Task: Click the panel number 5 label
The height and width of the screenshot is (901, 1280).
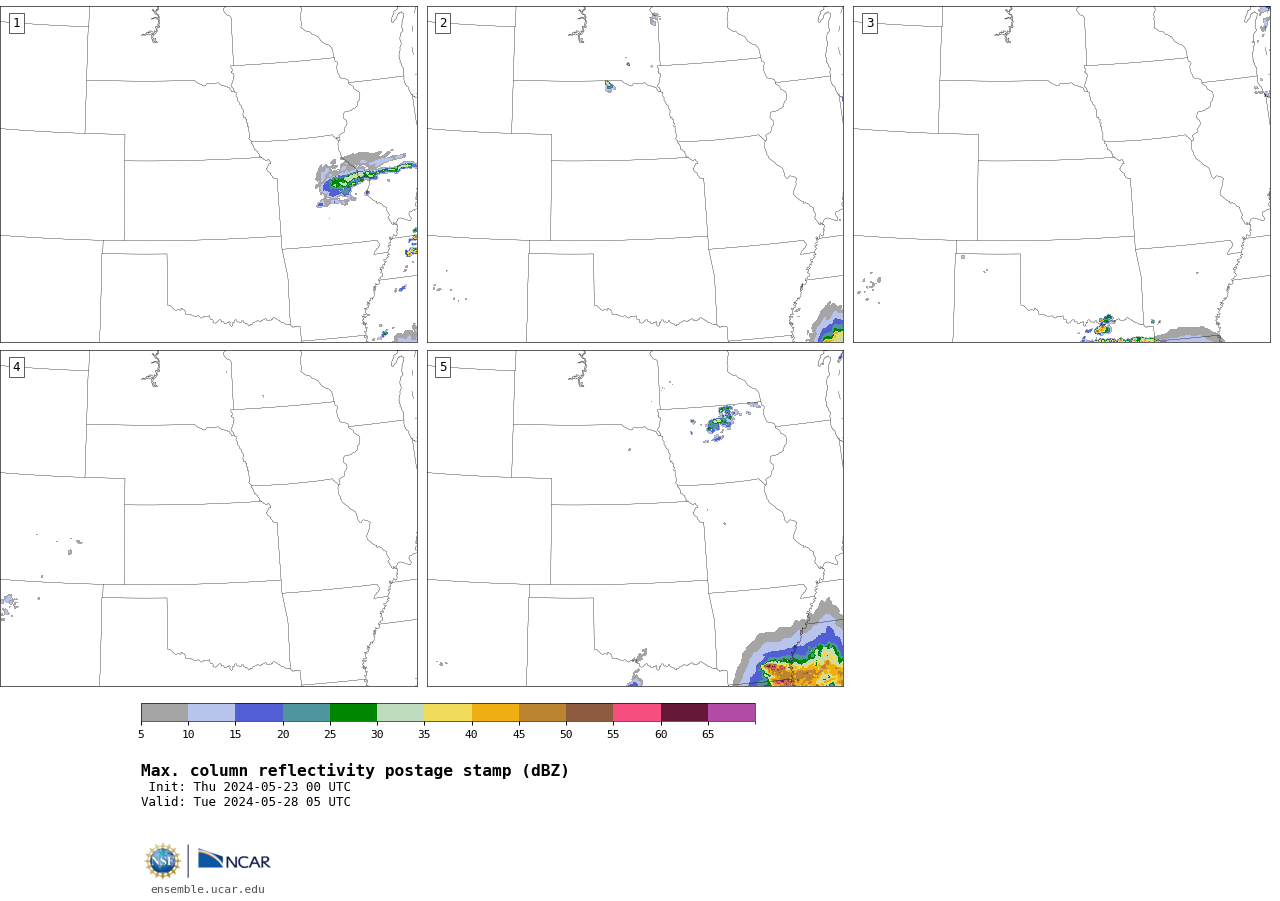Action: click(443, 367)
